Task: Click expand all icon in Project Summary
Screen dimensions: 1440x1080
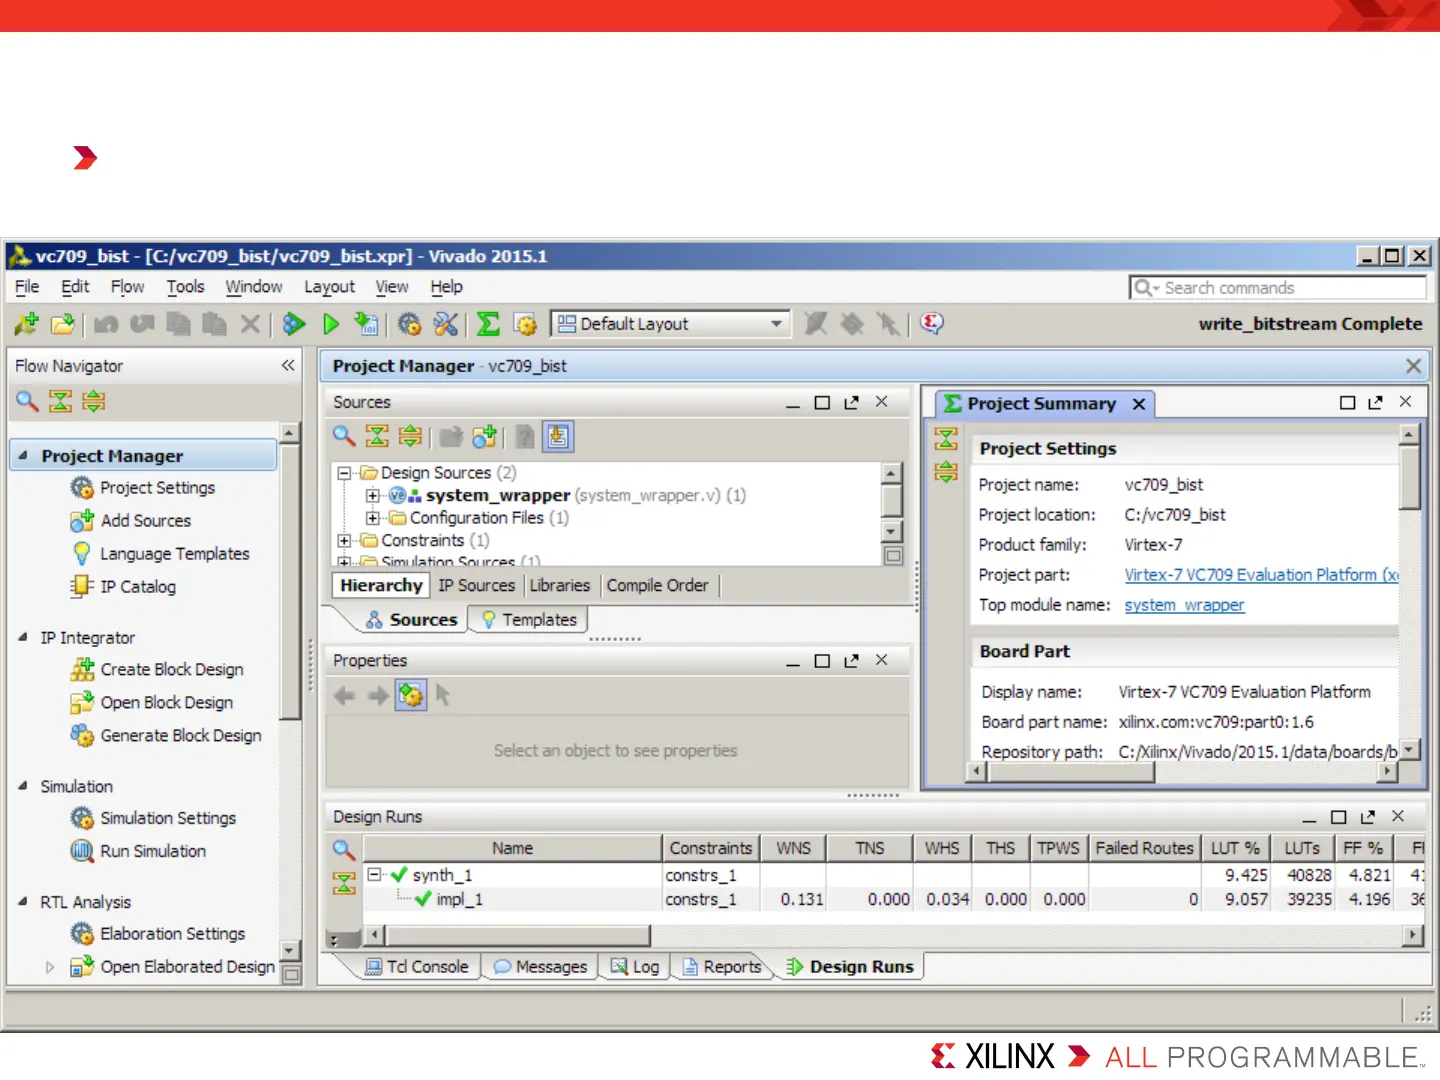Action: [946, 471]
